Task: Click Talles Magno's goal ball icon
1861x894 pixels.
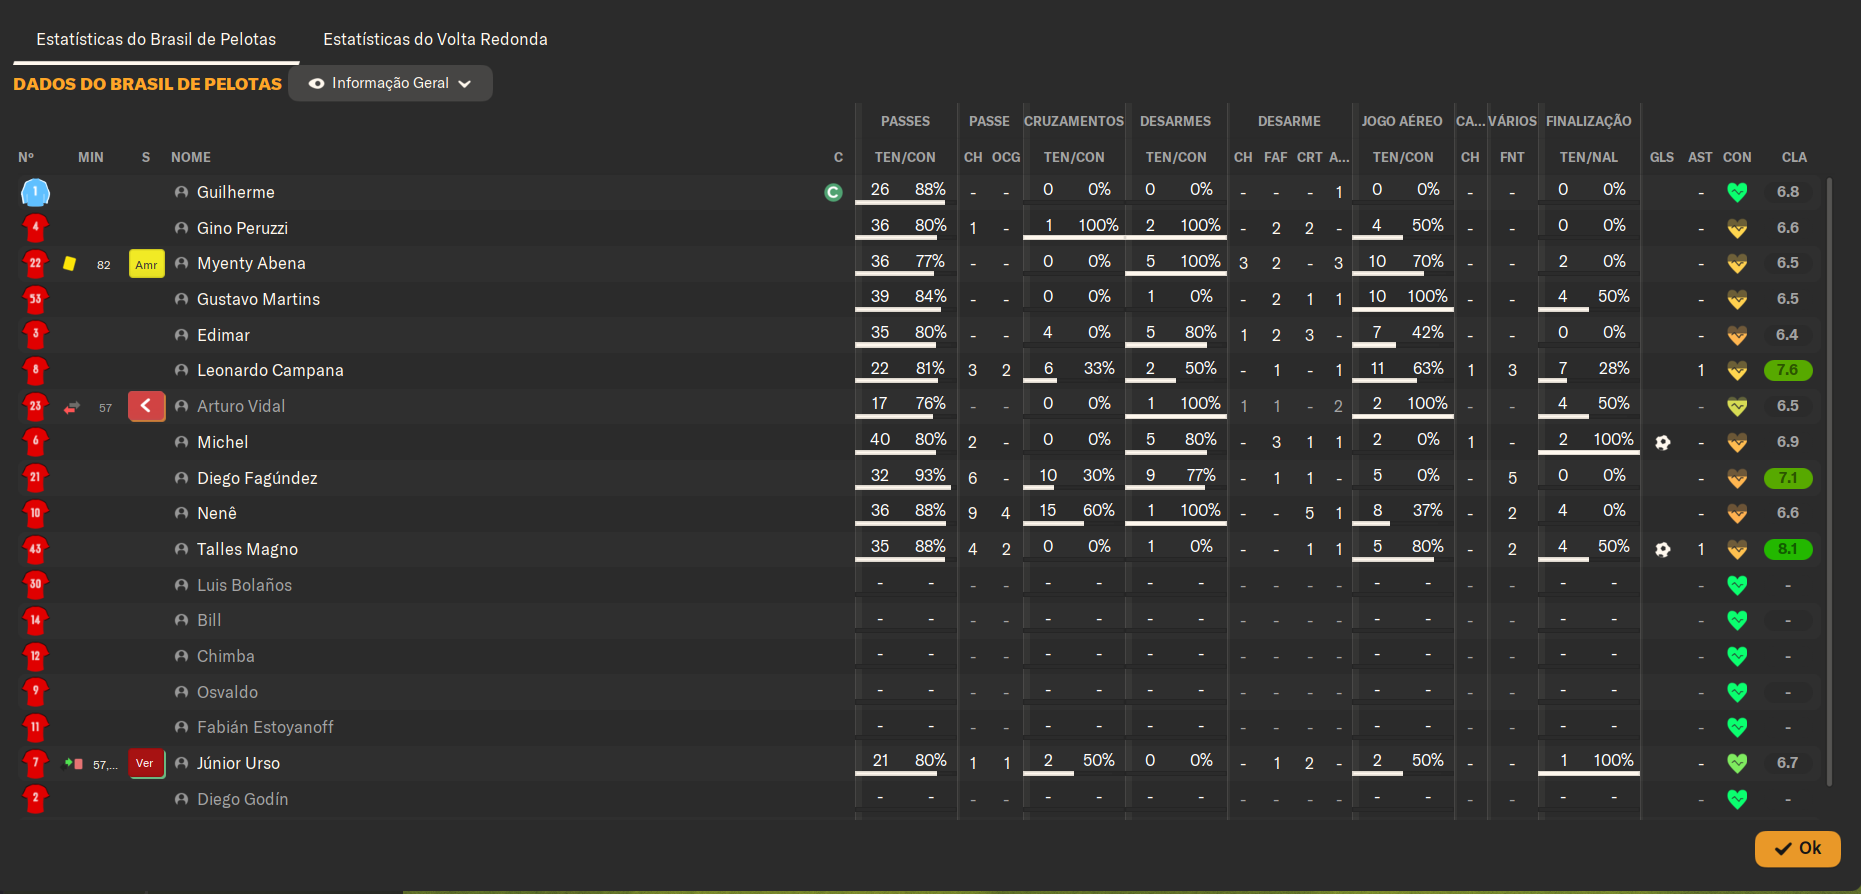Action: tap(1662, 549)
